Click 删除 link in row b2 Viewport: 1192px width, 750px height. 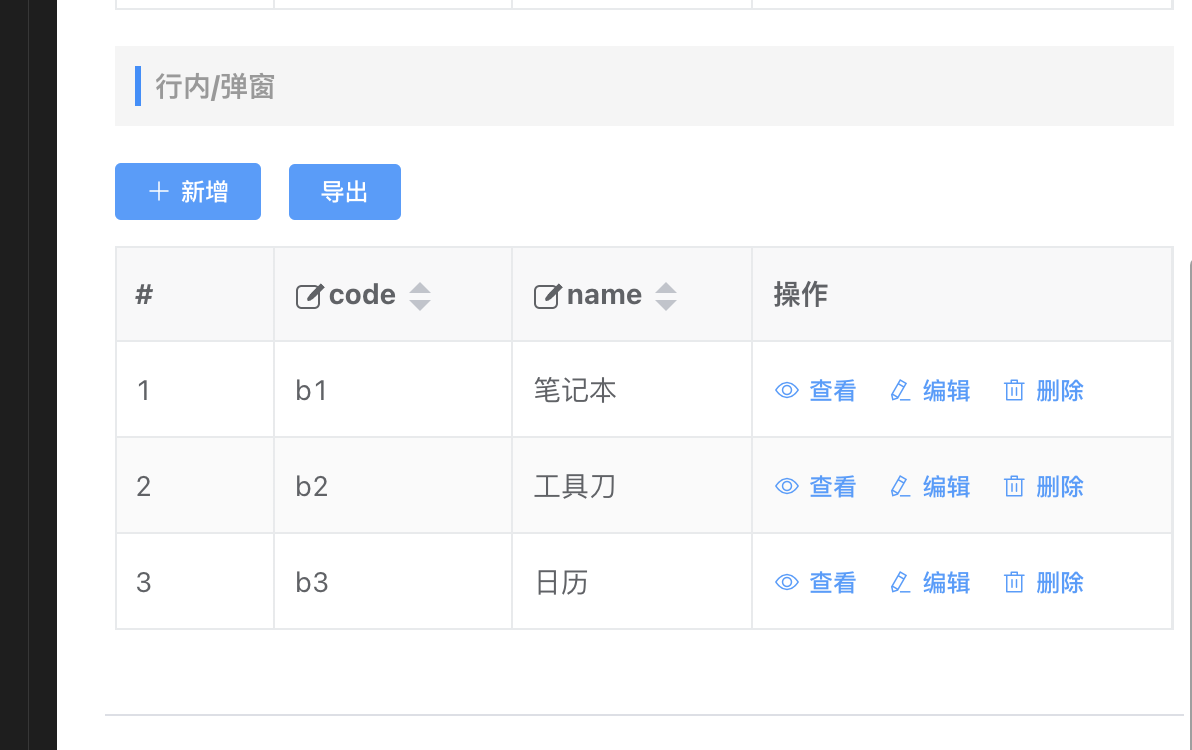coord(1060,486)
